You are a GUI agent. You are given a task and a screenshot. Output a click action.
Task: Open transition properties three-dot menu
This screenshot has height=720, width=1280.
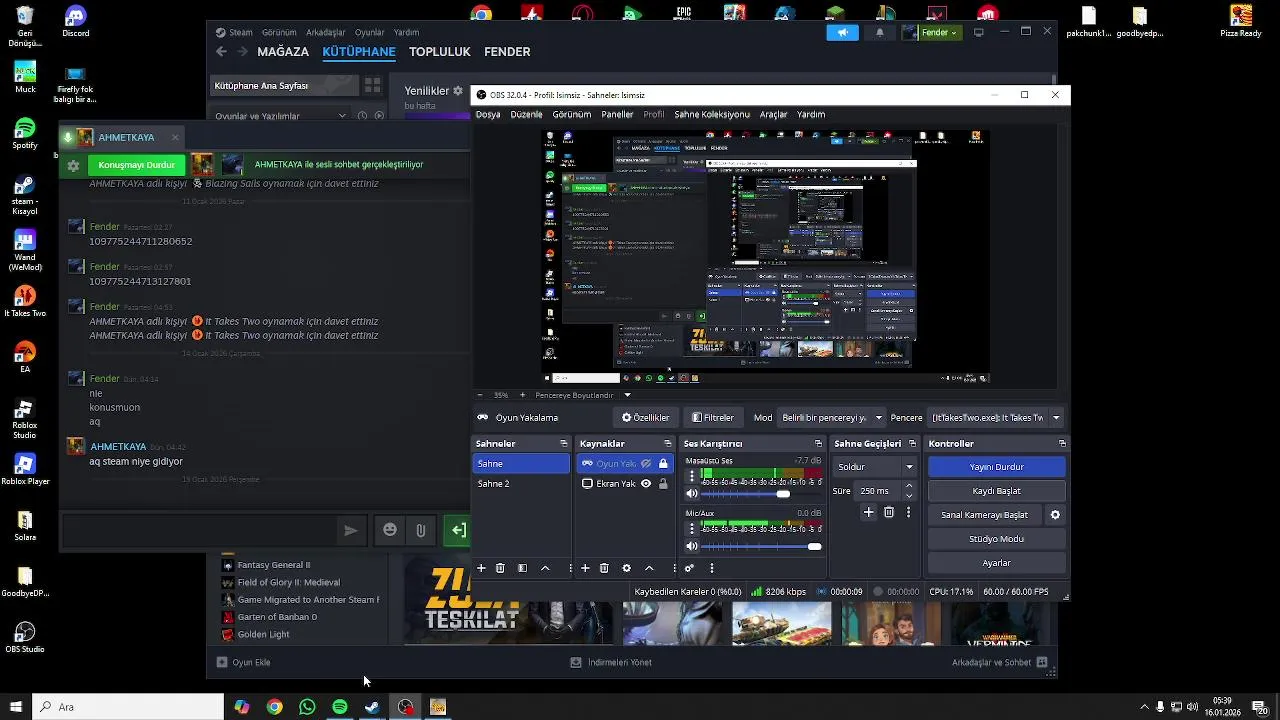tap(908, 512)
